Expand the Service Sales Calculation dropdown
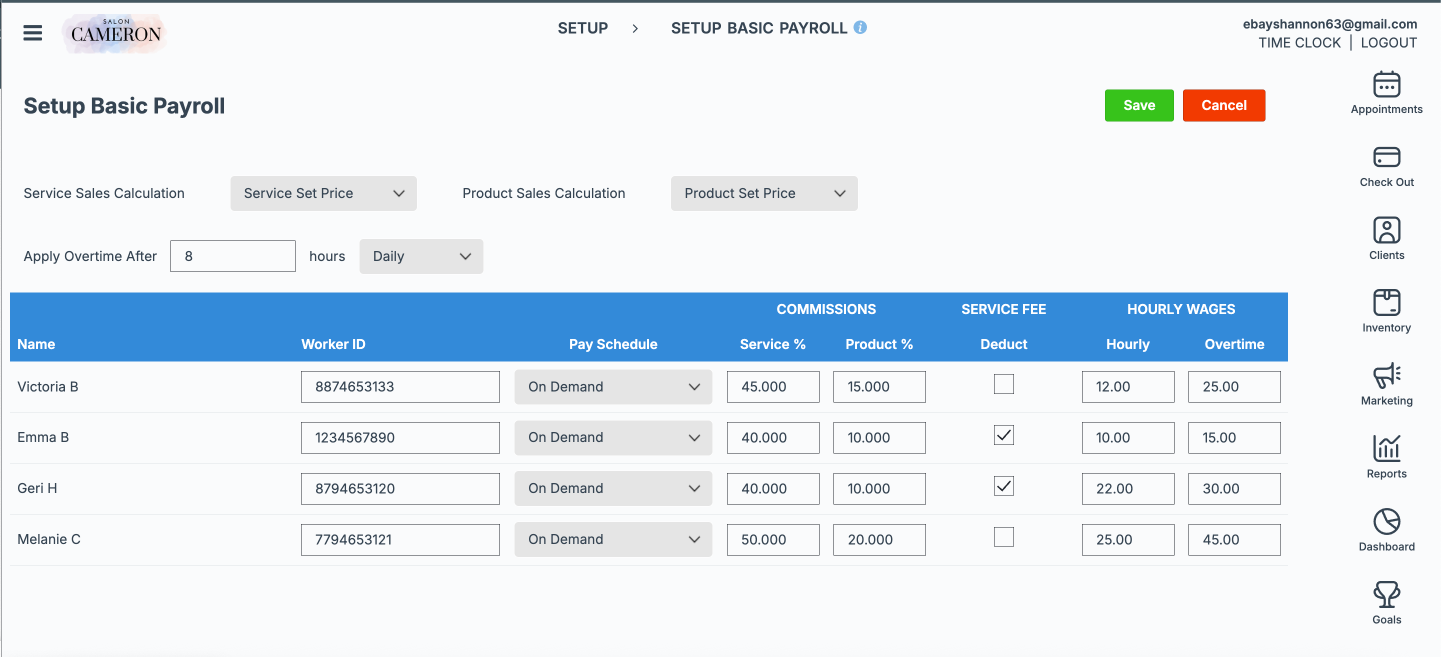 coord(323,194)
